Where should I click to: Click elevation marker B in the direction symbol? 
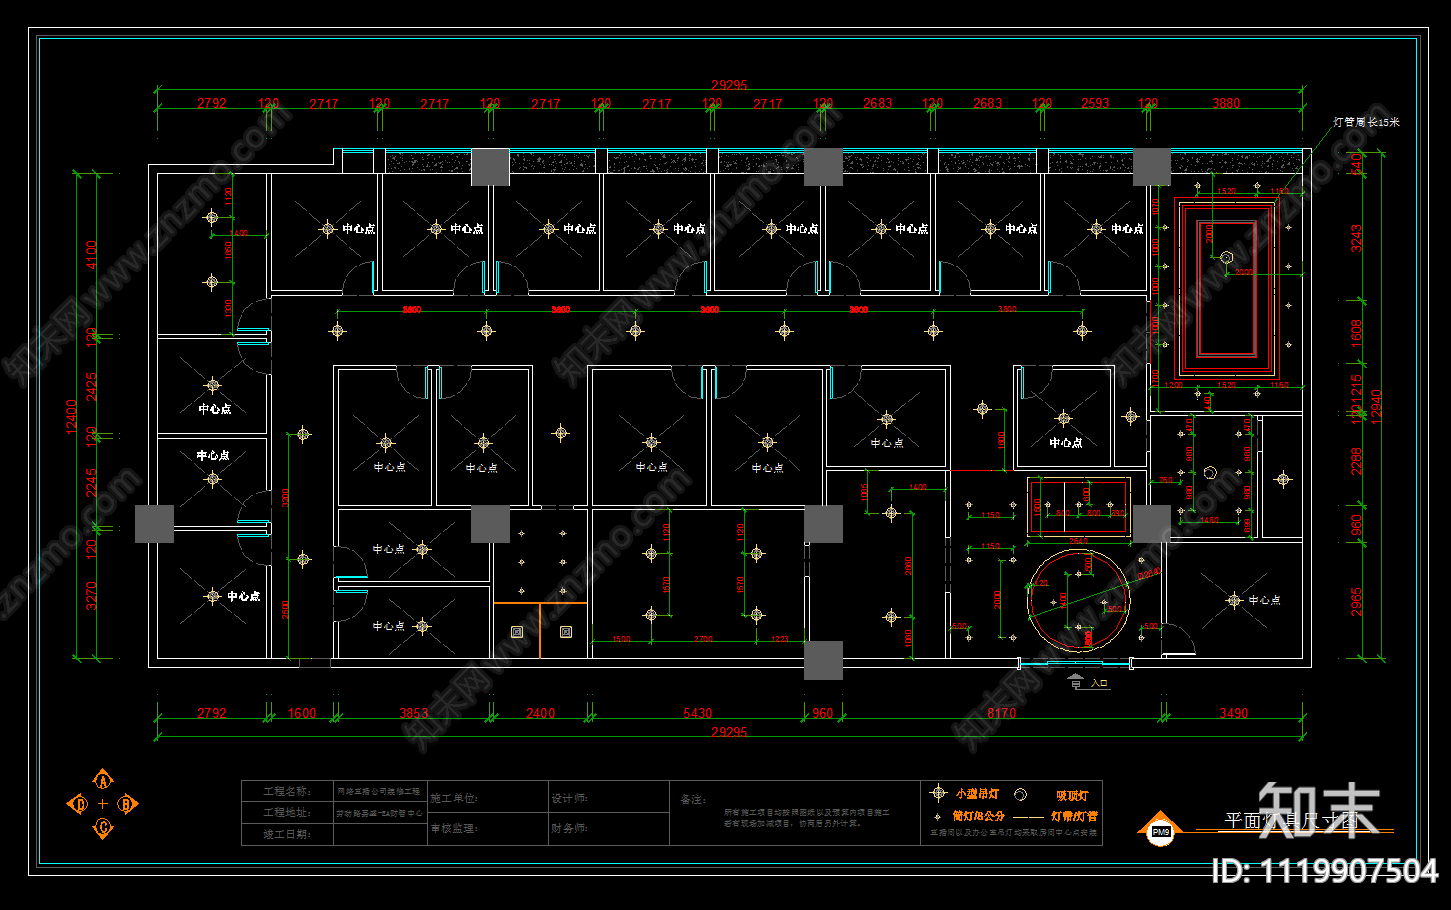click(127, 803)
